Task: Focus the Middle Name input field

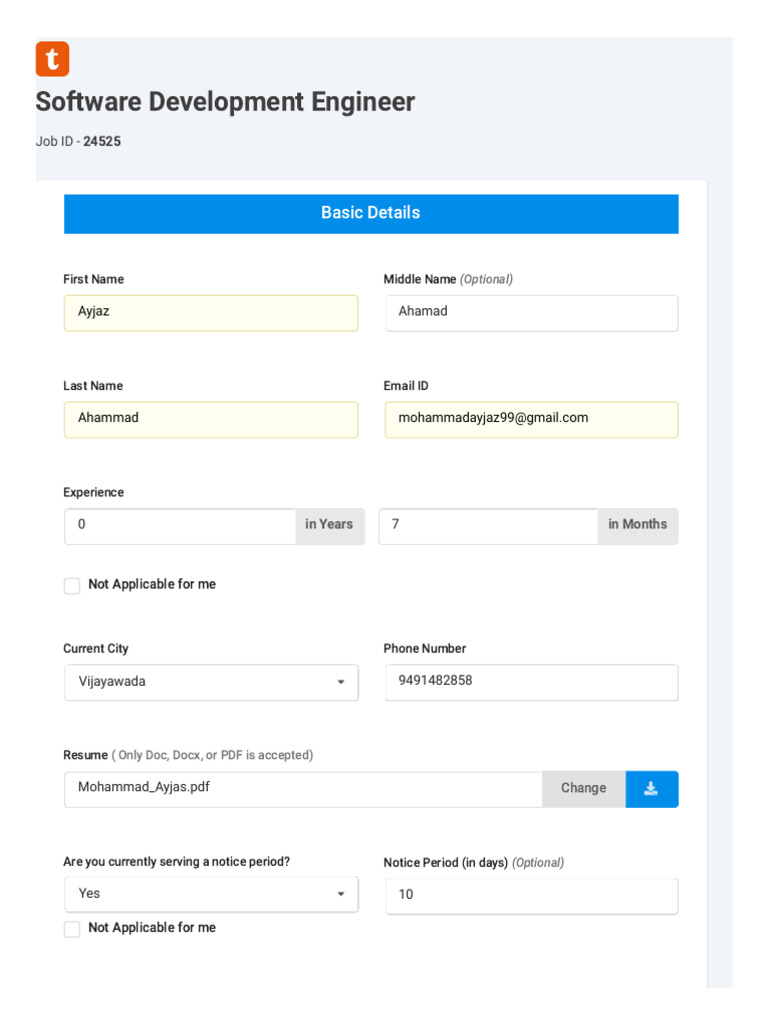Action: pos(531,313)
